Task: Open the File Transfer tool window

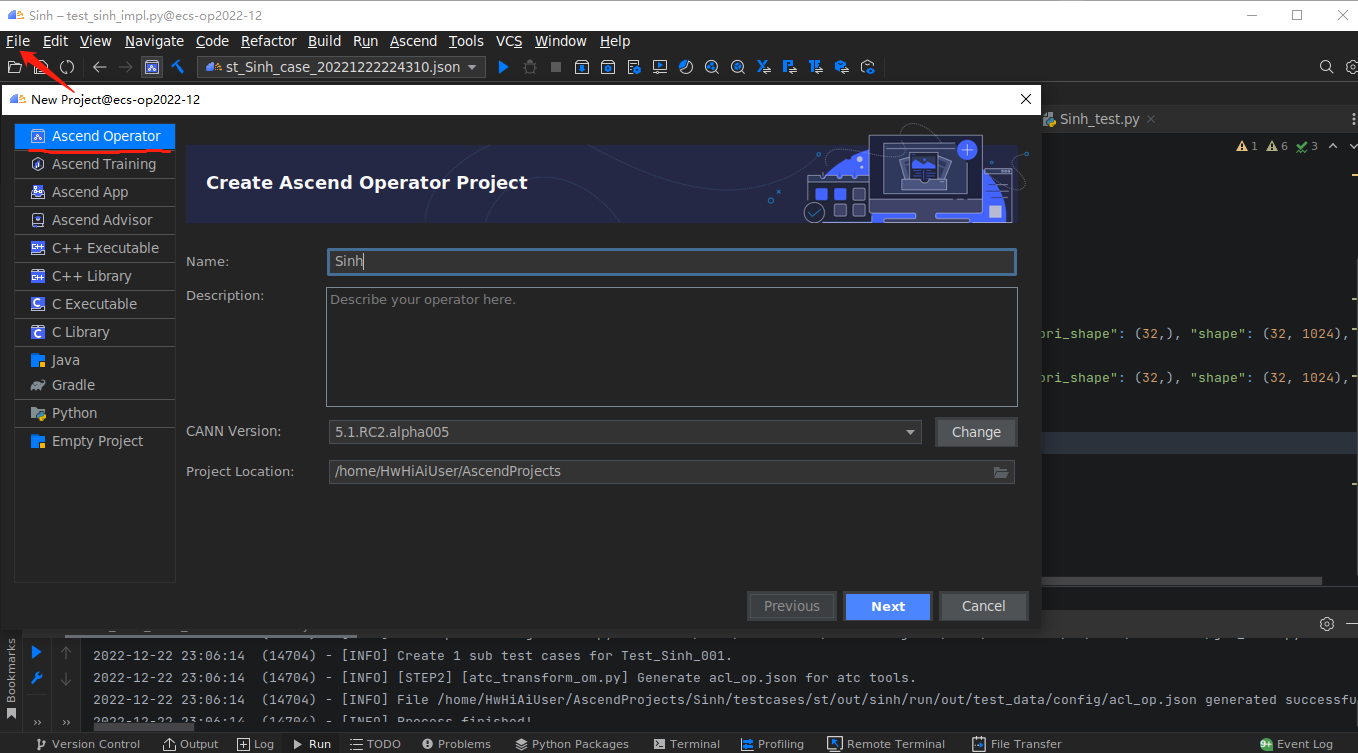Action: tap(1017, 744)
